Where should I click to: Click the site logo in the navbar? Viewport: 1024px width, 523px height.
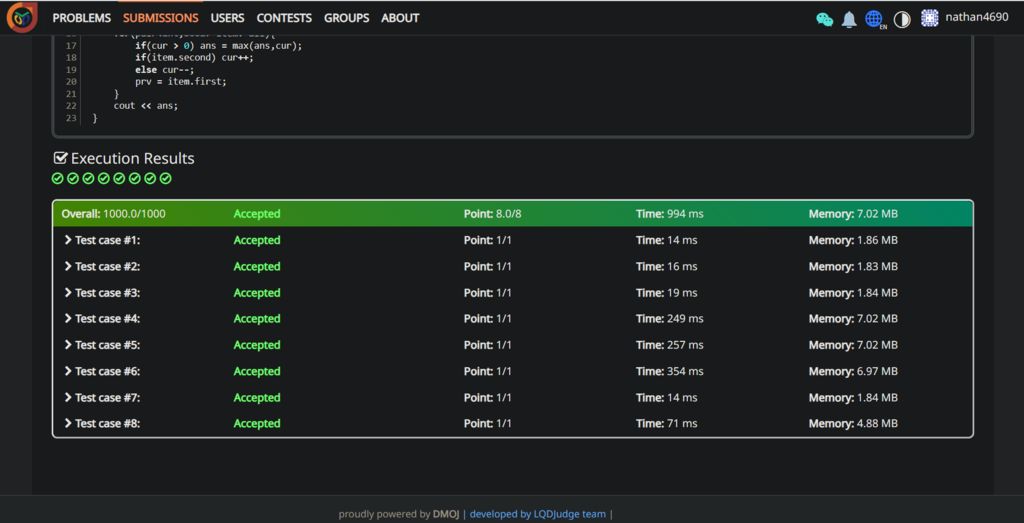(22, 17)
